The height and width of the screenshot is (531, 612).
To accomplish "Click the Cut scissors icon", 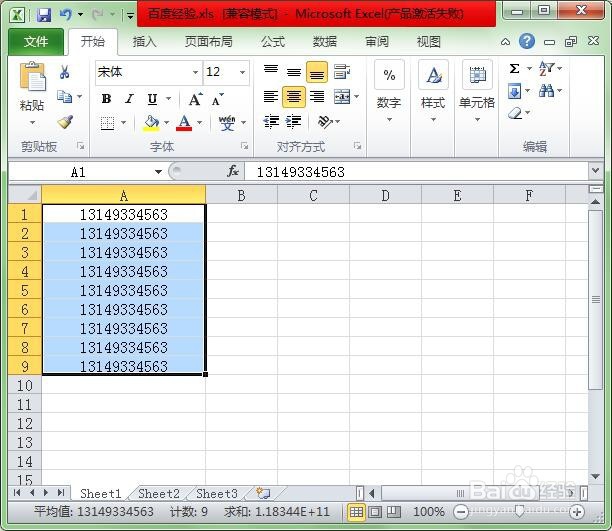I will 65,72.
